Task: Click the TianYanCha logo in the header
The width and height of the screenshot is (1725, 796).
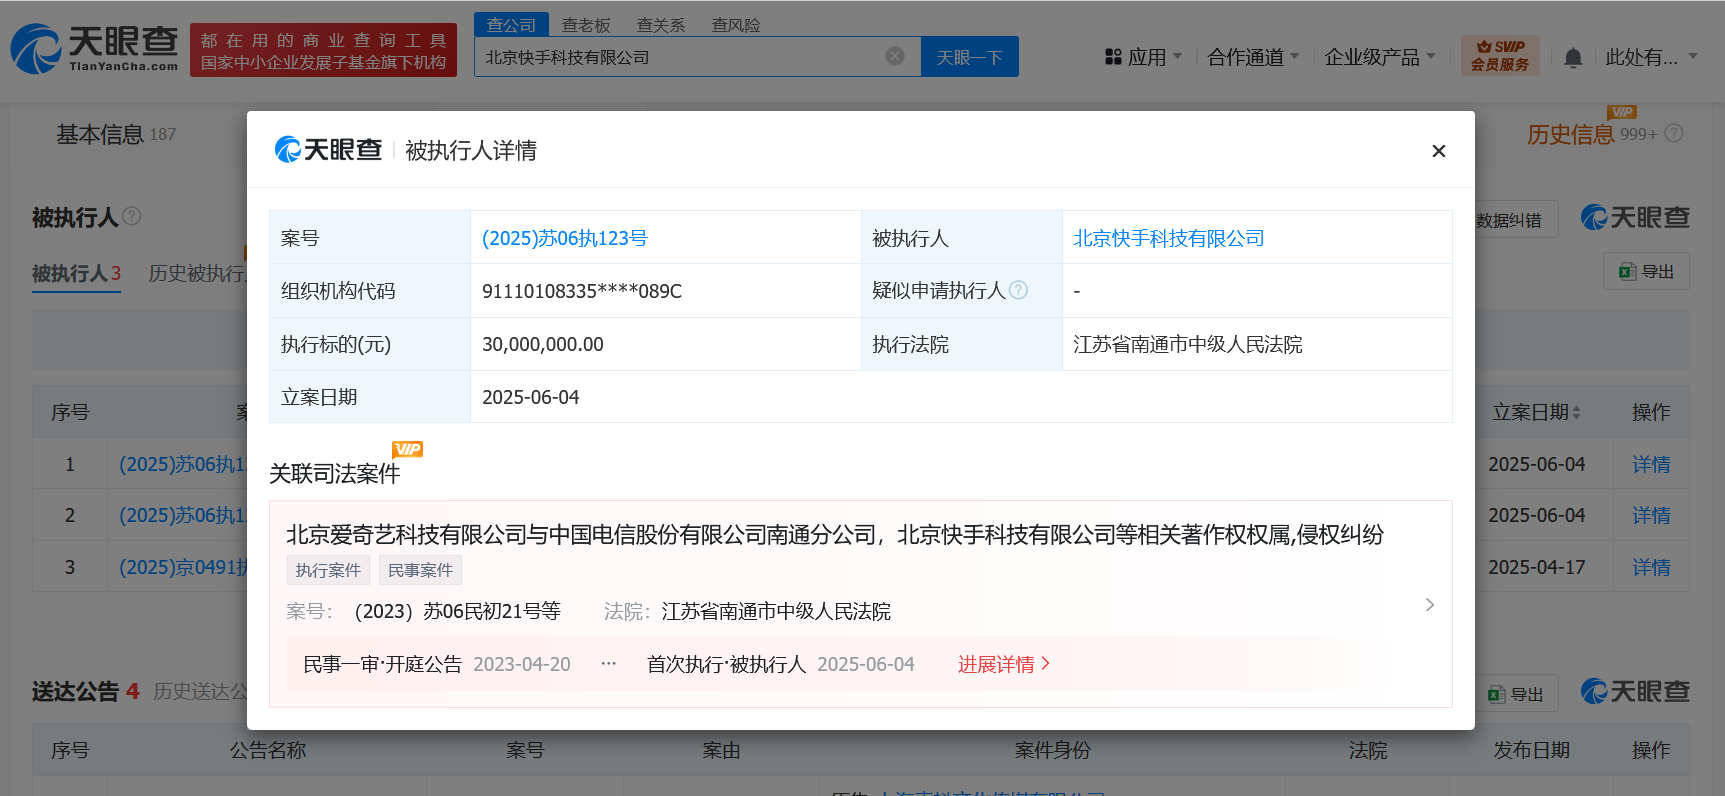Action: tap(94, 49)
